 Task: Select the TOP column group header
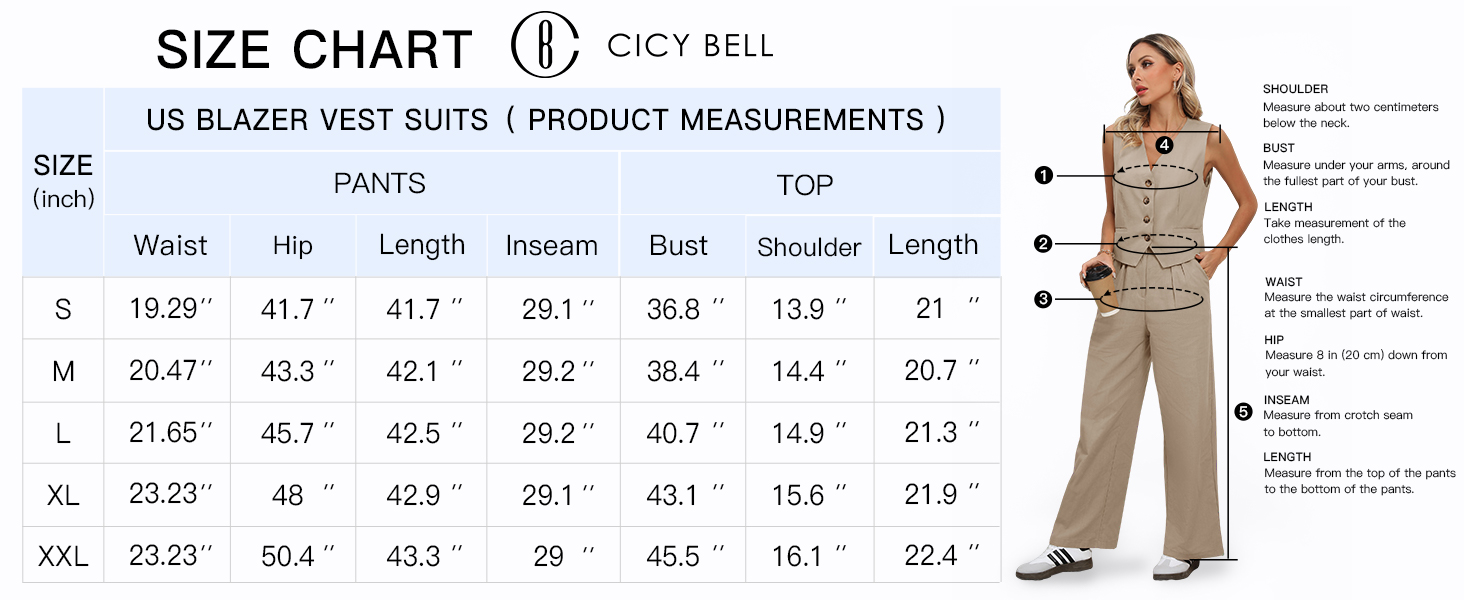pos(805,186)
